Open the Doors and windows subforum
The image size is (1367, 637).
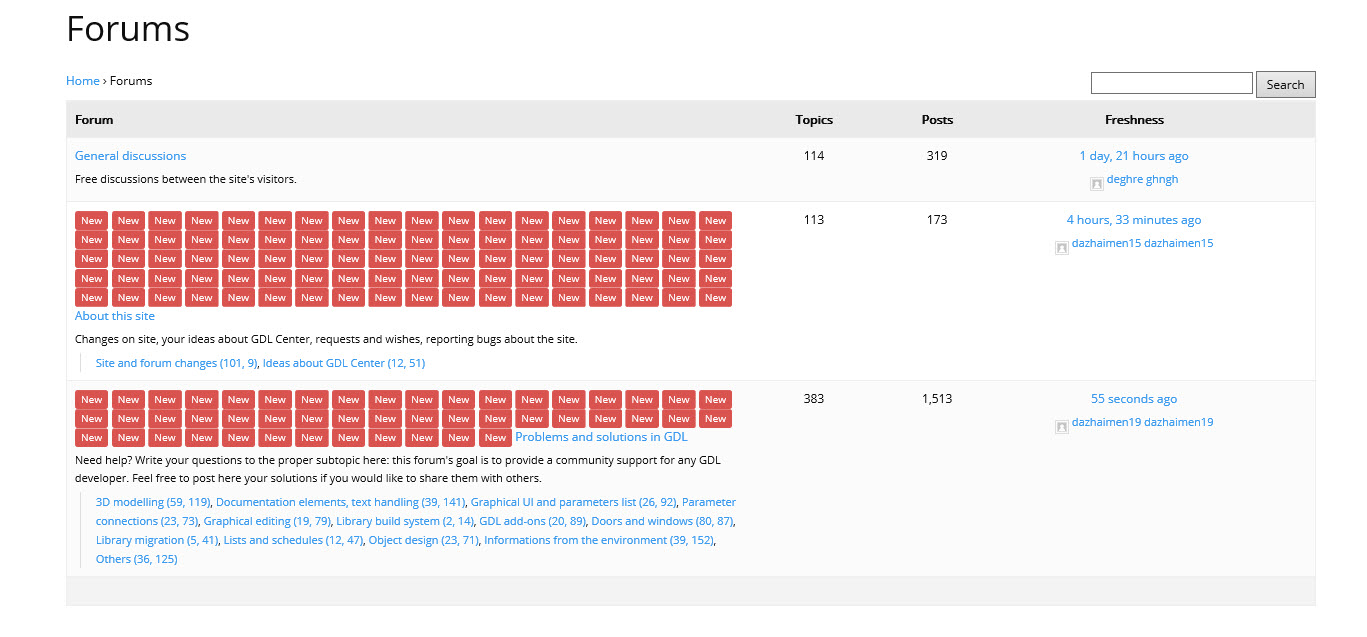pos(661,521)
